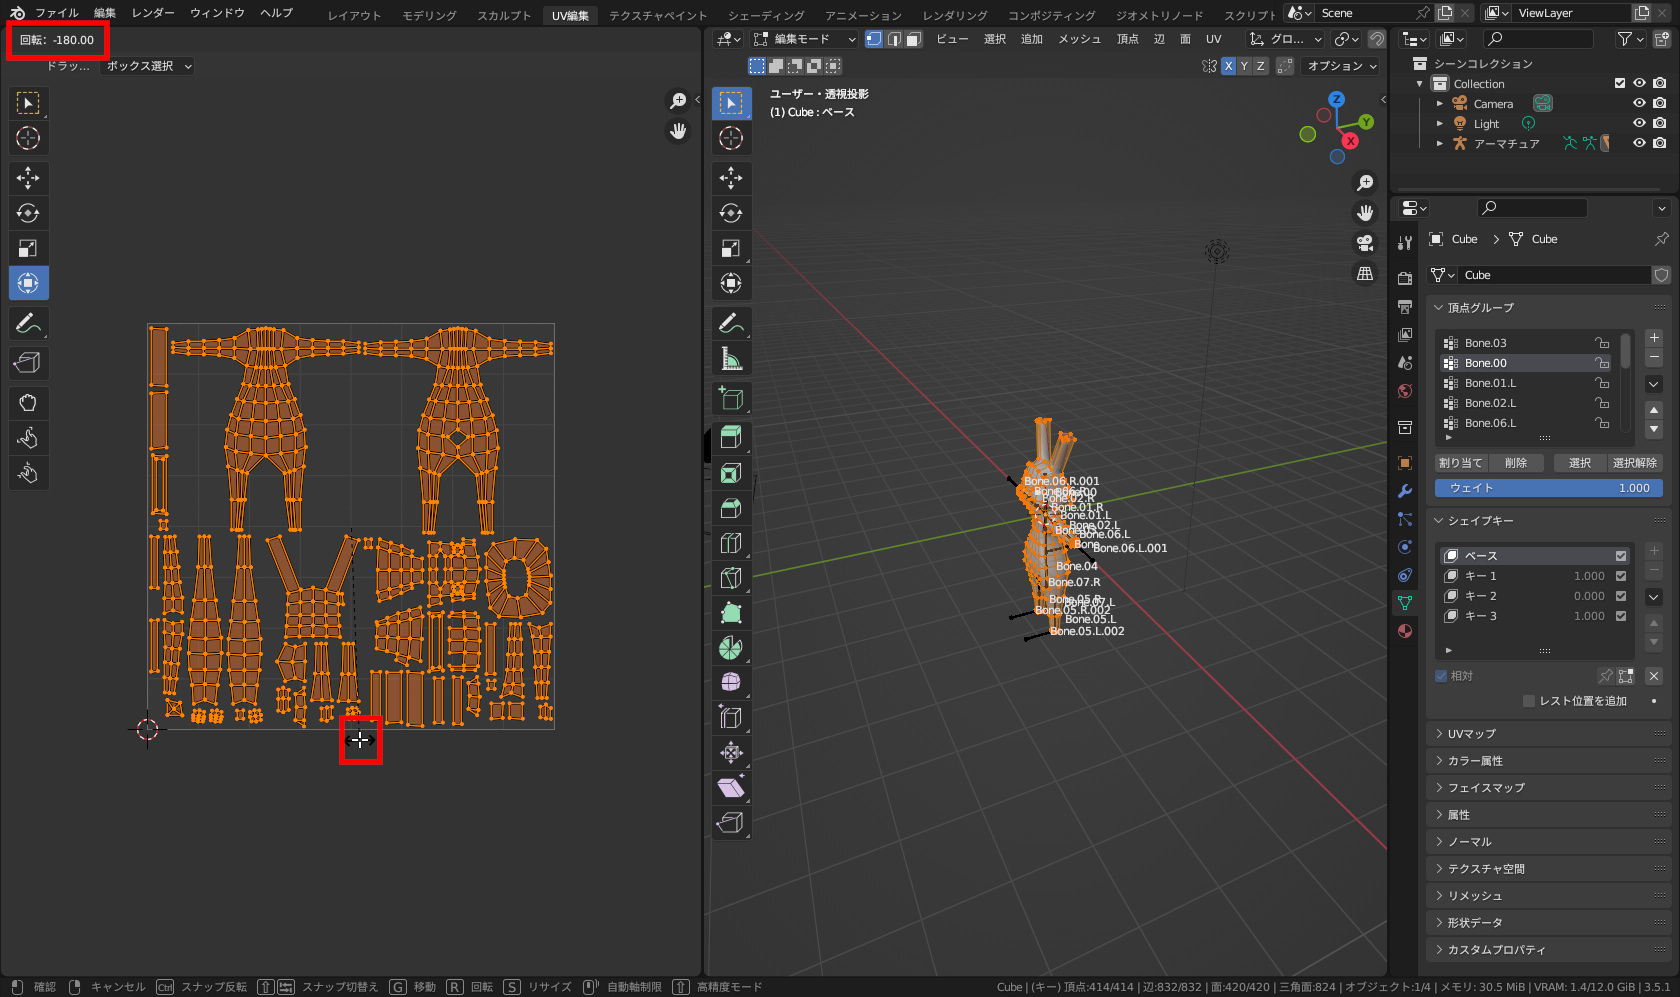The width and height of the screenshot is (1680, 997).
Task: Click the Annotate tool in UV editor
Action: point(28,323)
